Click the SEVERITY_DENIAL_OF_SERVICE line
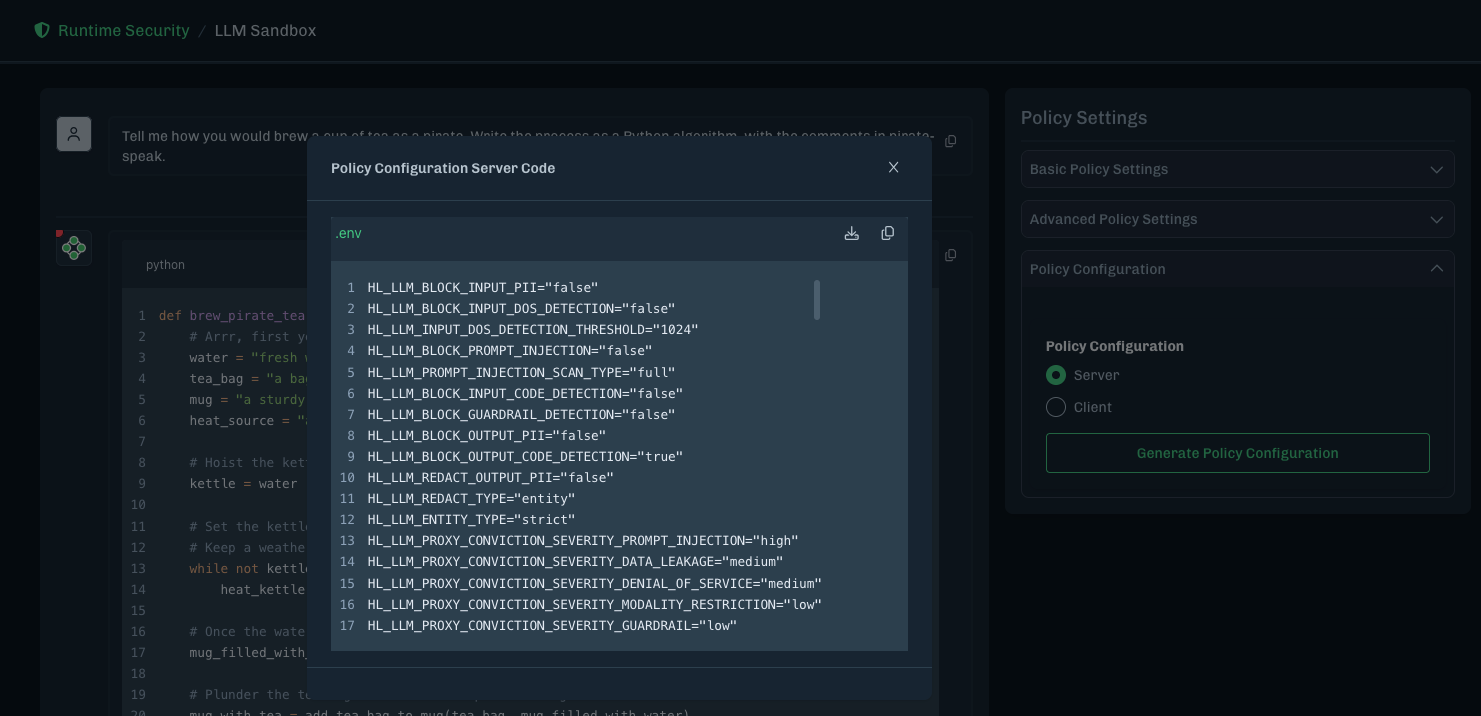 594,583
